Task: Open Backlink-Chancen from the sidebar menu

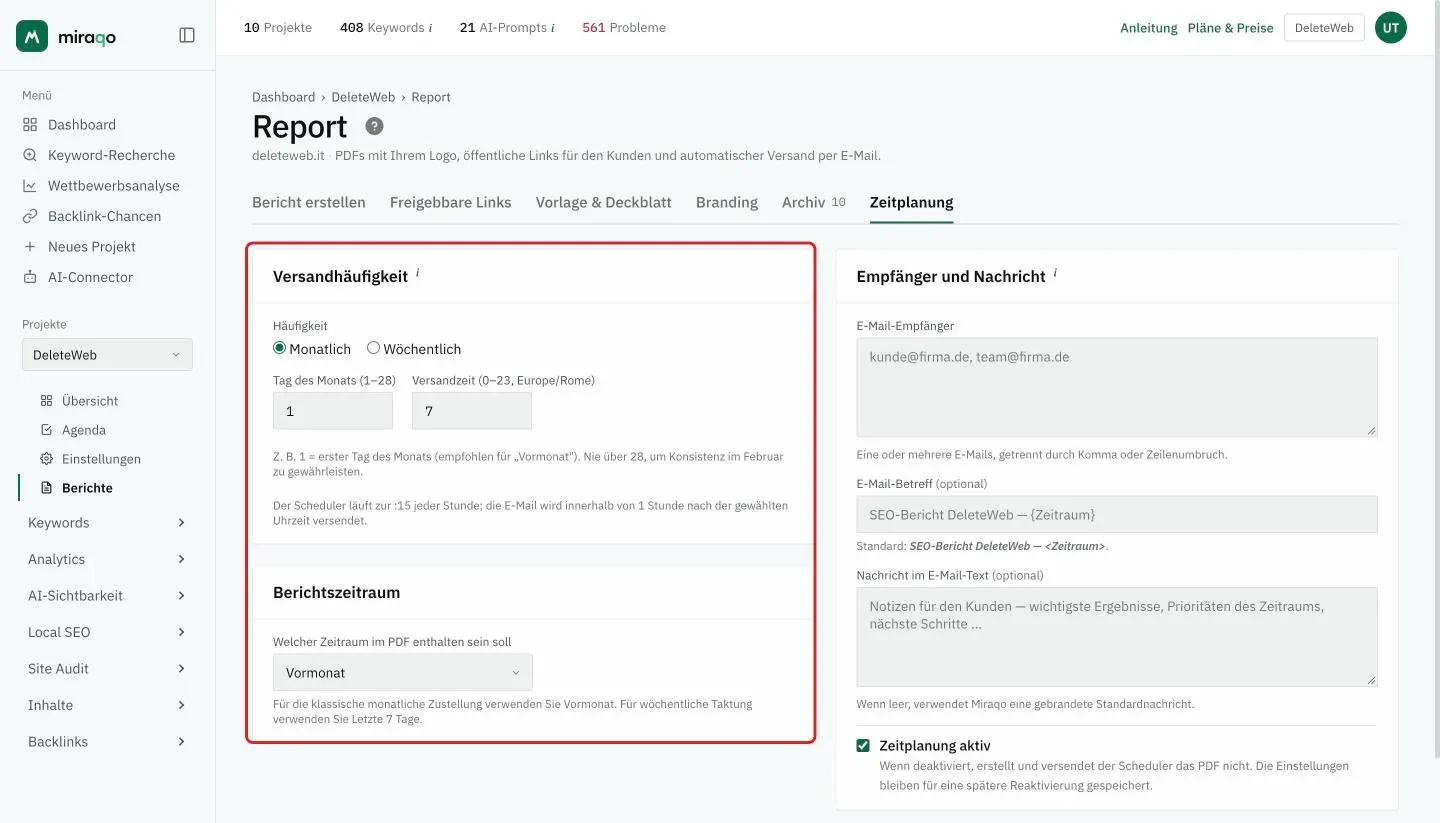Action: point(104,216)
